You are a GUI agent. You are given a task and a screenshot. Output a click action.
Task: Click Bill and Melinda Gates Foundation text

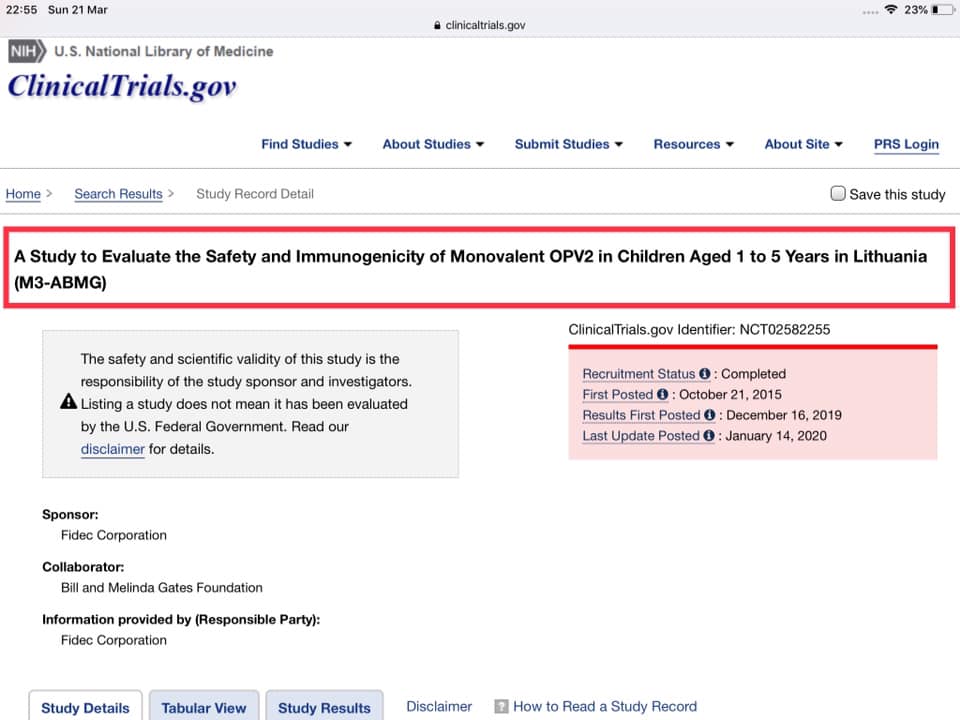(162, 588)
